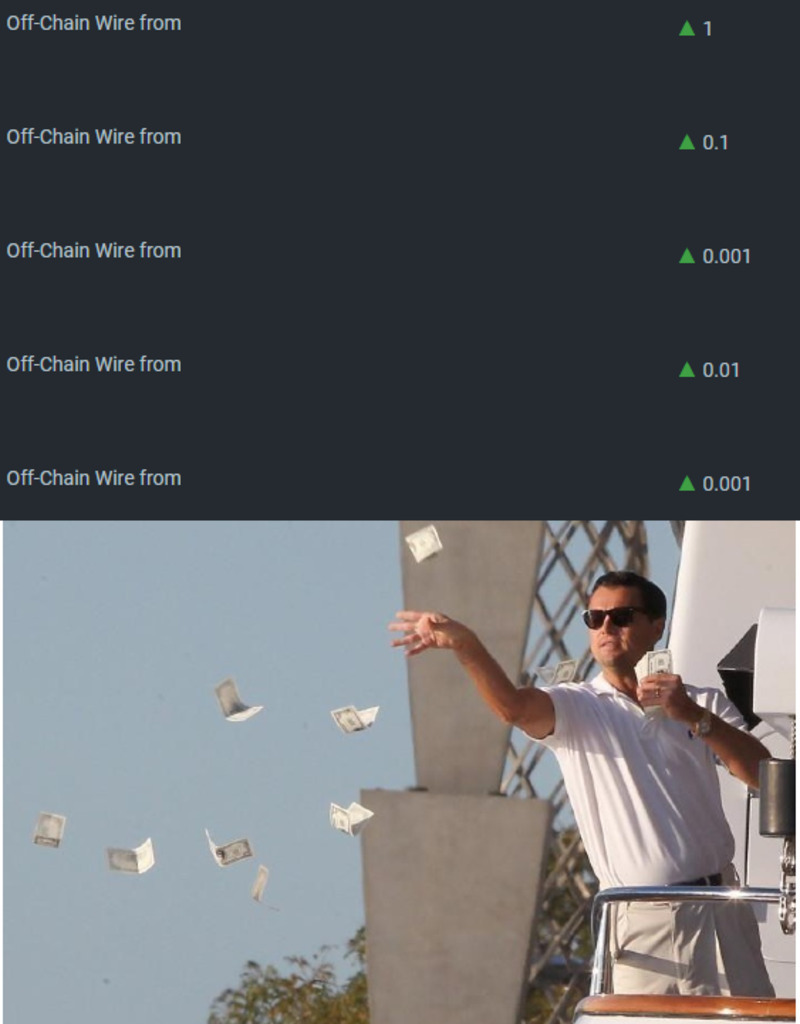This screenshot has width=800, height=1024.
Task: Select the Off-Chain Wire label in the upper 0.001 row
Action: click(94, 250)
